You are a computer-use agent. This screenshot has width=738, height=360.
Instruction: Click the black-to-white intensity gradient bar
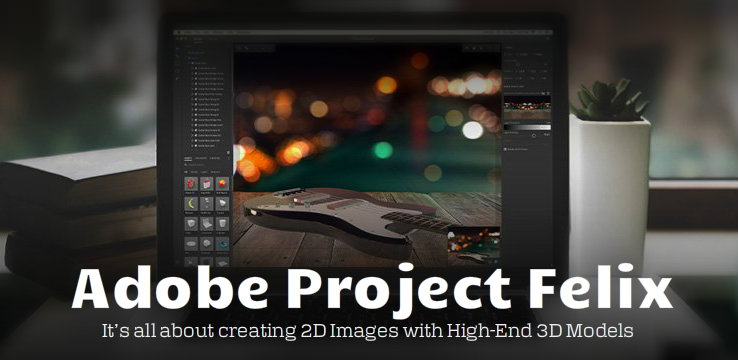(x=527, y=127)
